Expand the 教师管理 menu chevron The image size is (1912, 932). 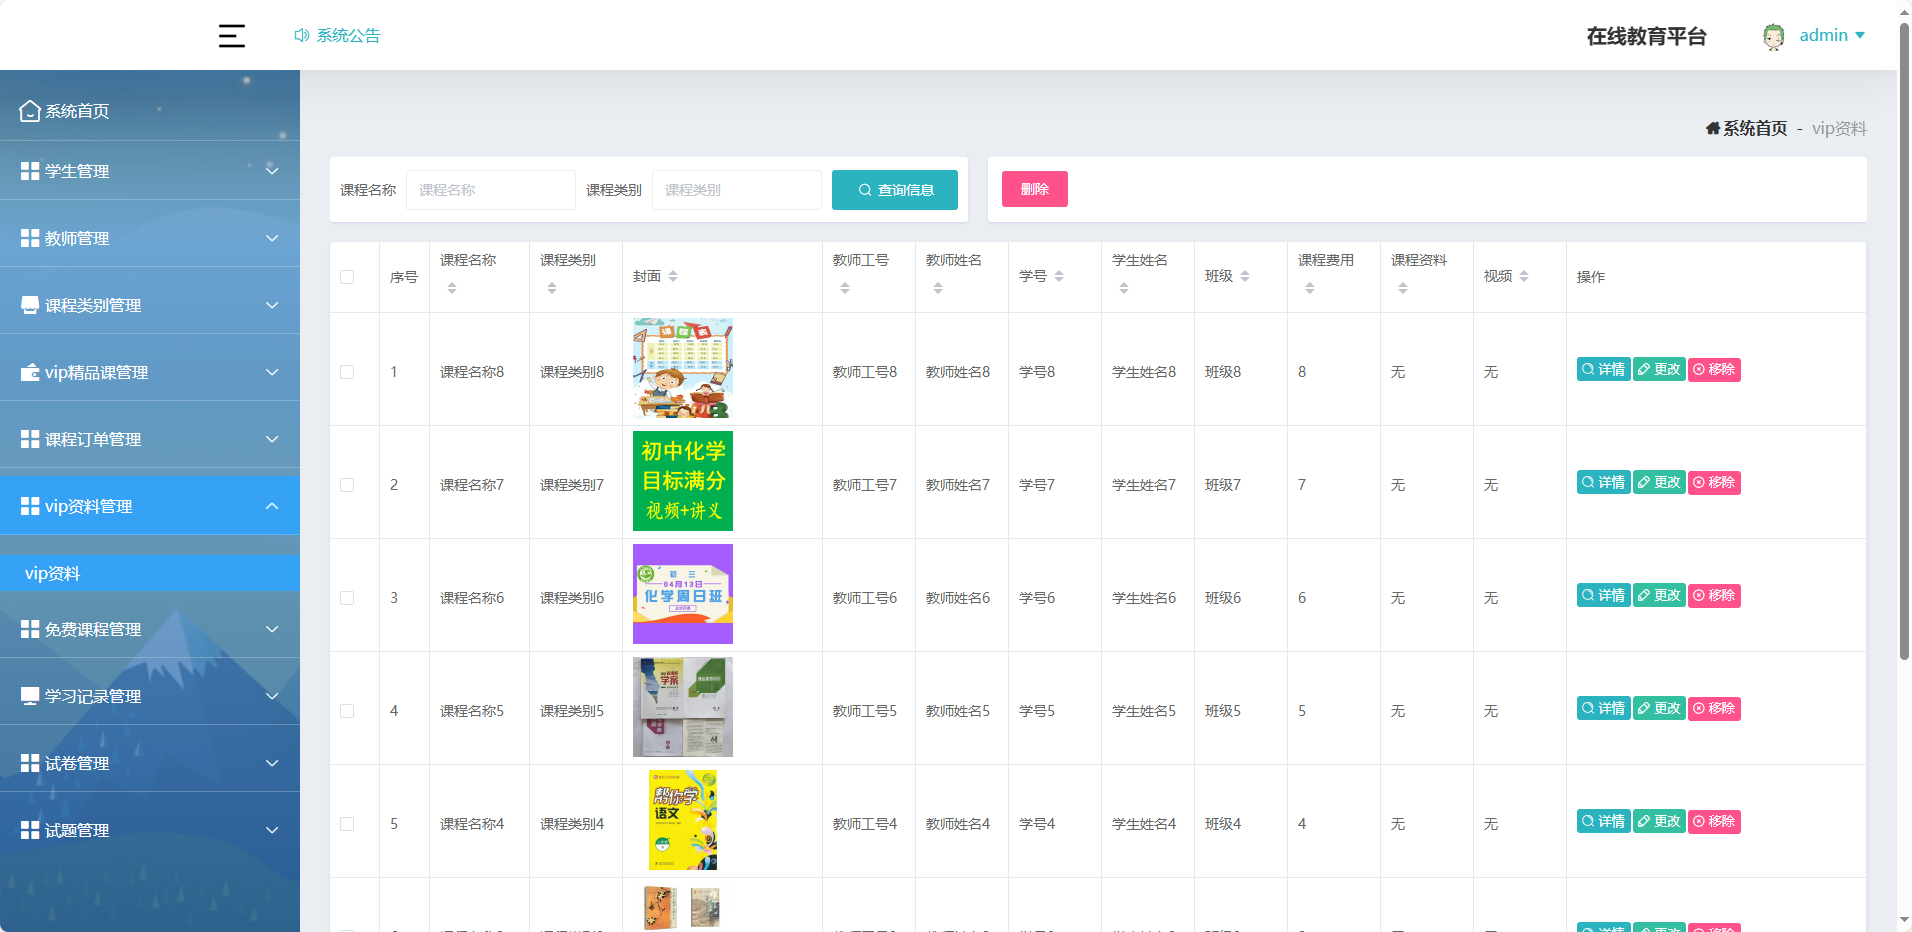(x=272, y=238)
